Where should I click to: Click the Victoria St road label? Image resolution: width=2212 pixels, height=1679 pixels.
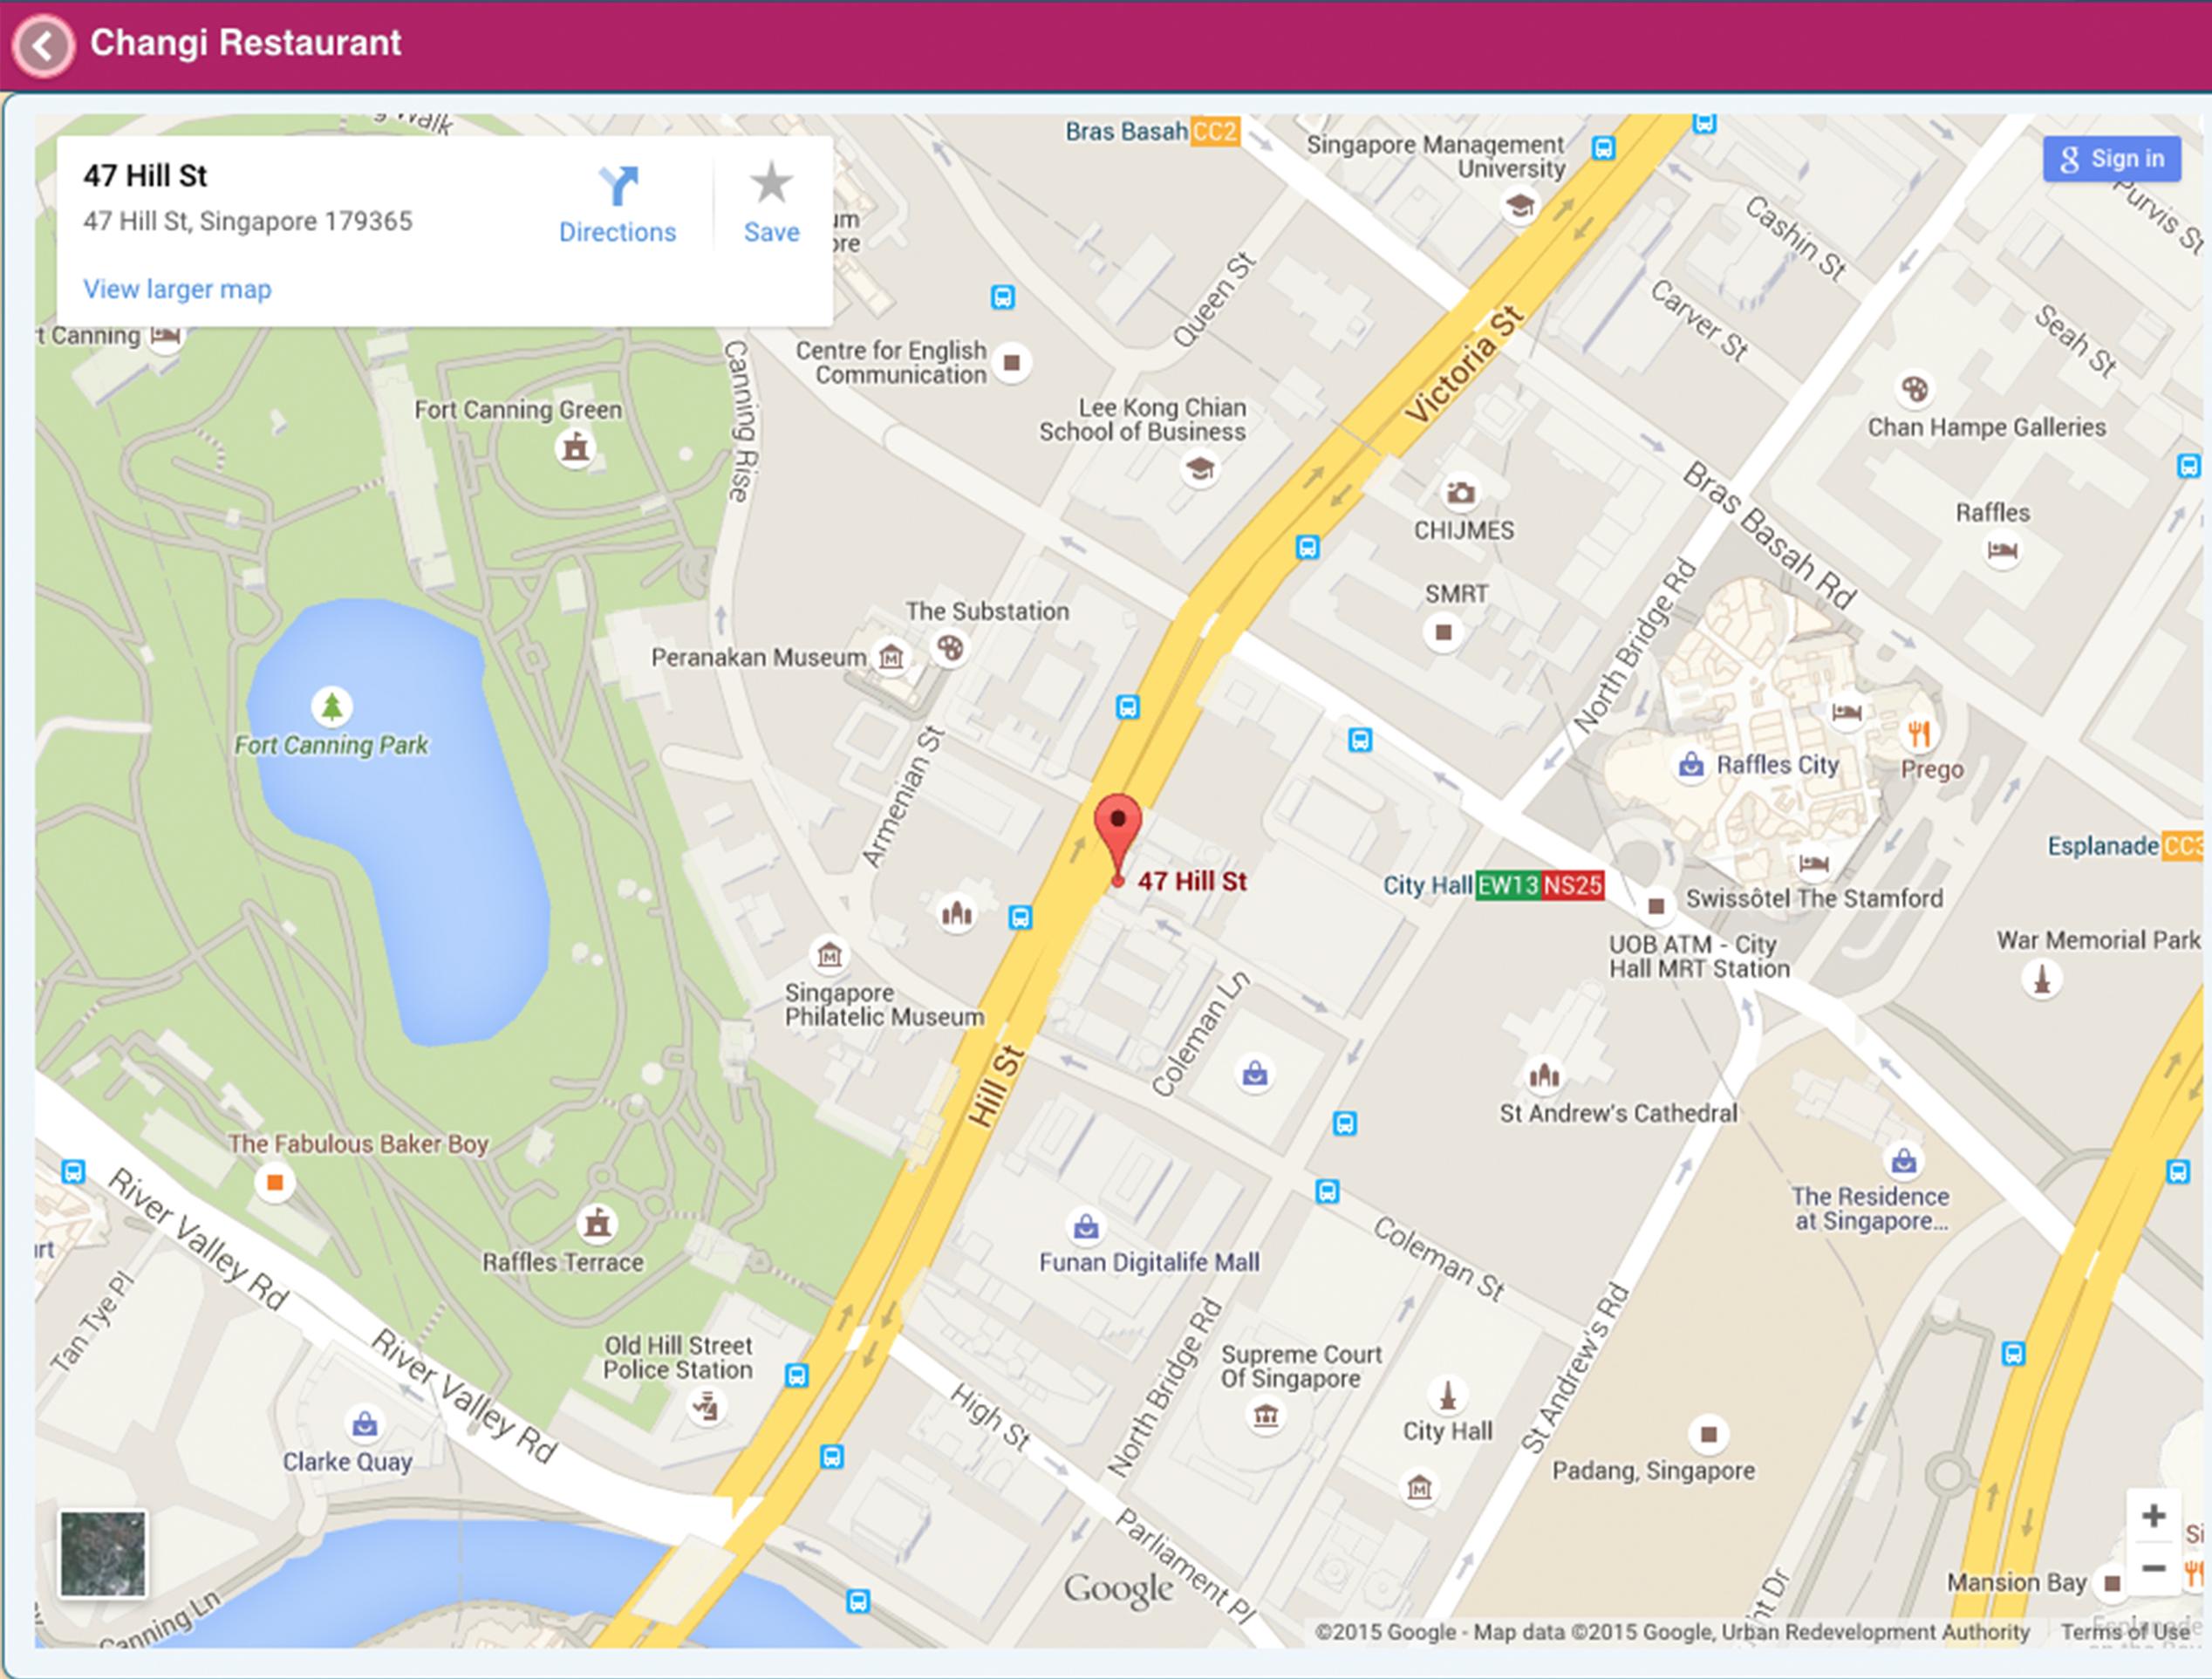coord(1464,364)
